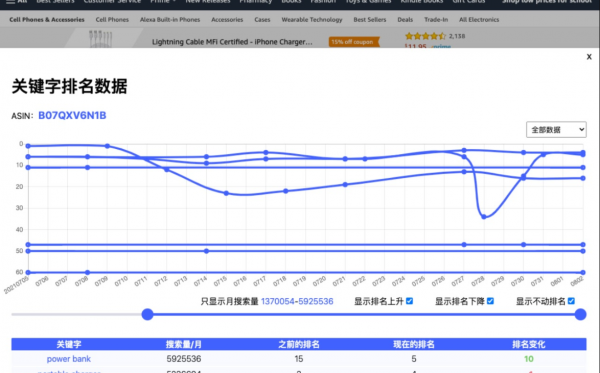This screenshot has width=600, height=373.
Task: Open the power bank keyword link
Action: pos(69,359)
